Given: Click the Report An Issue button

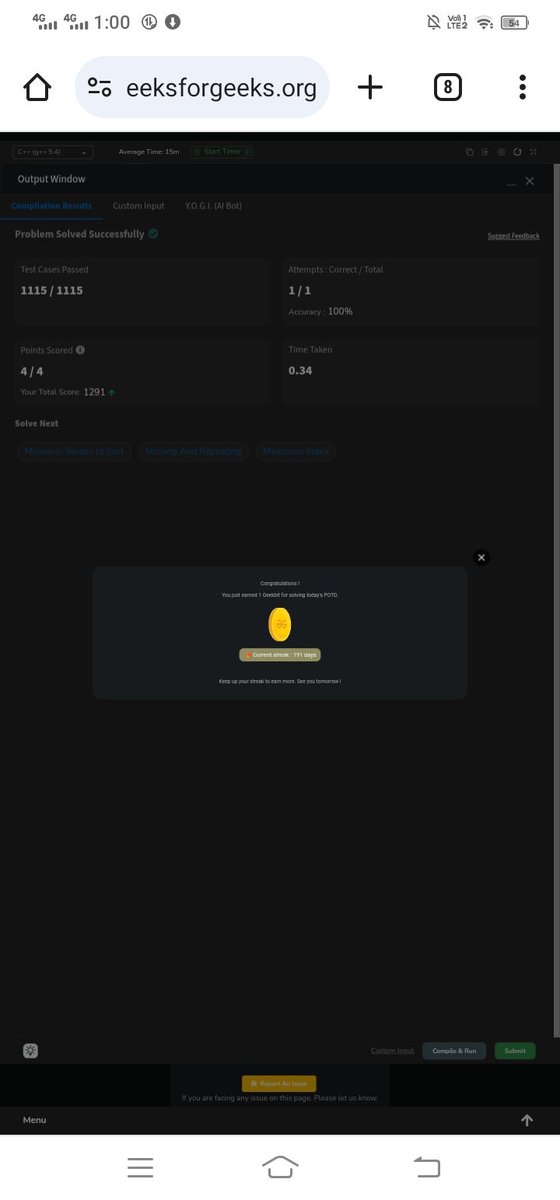Looking at the screenshot, I should pyautogui.click(x=279, y=1083).
